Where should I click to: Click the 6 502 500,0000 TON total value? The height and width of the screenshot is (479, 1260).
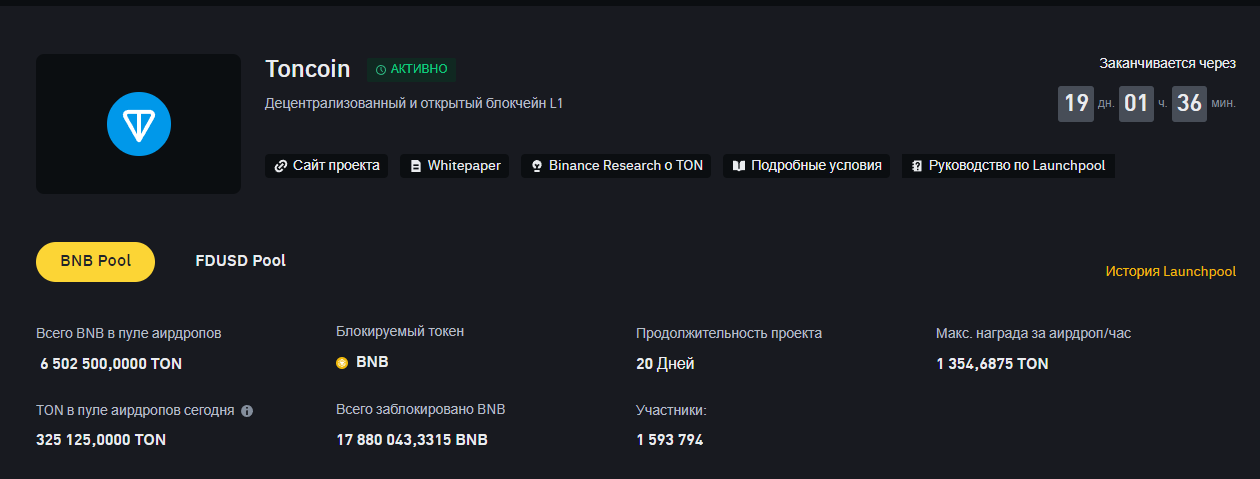click(111, 364)
